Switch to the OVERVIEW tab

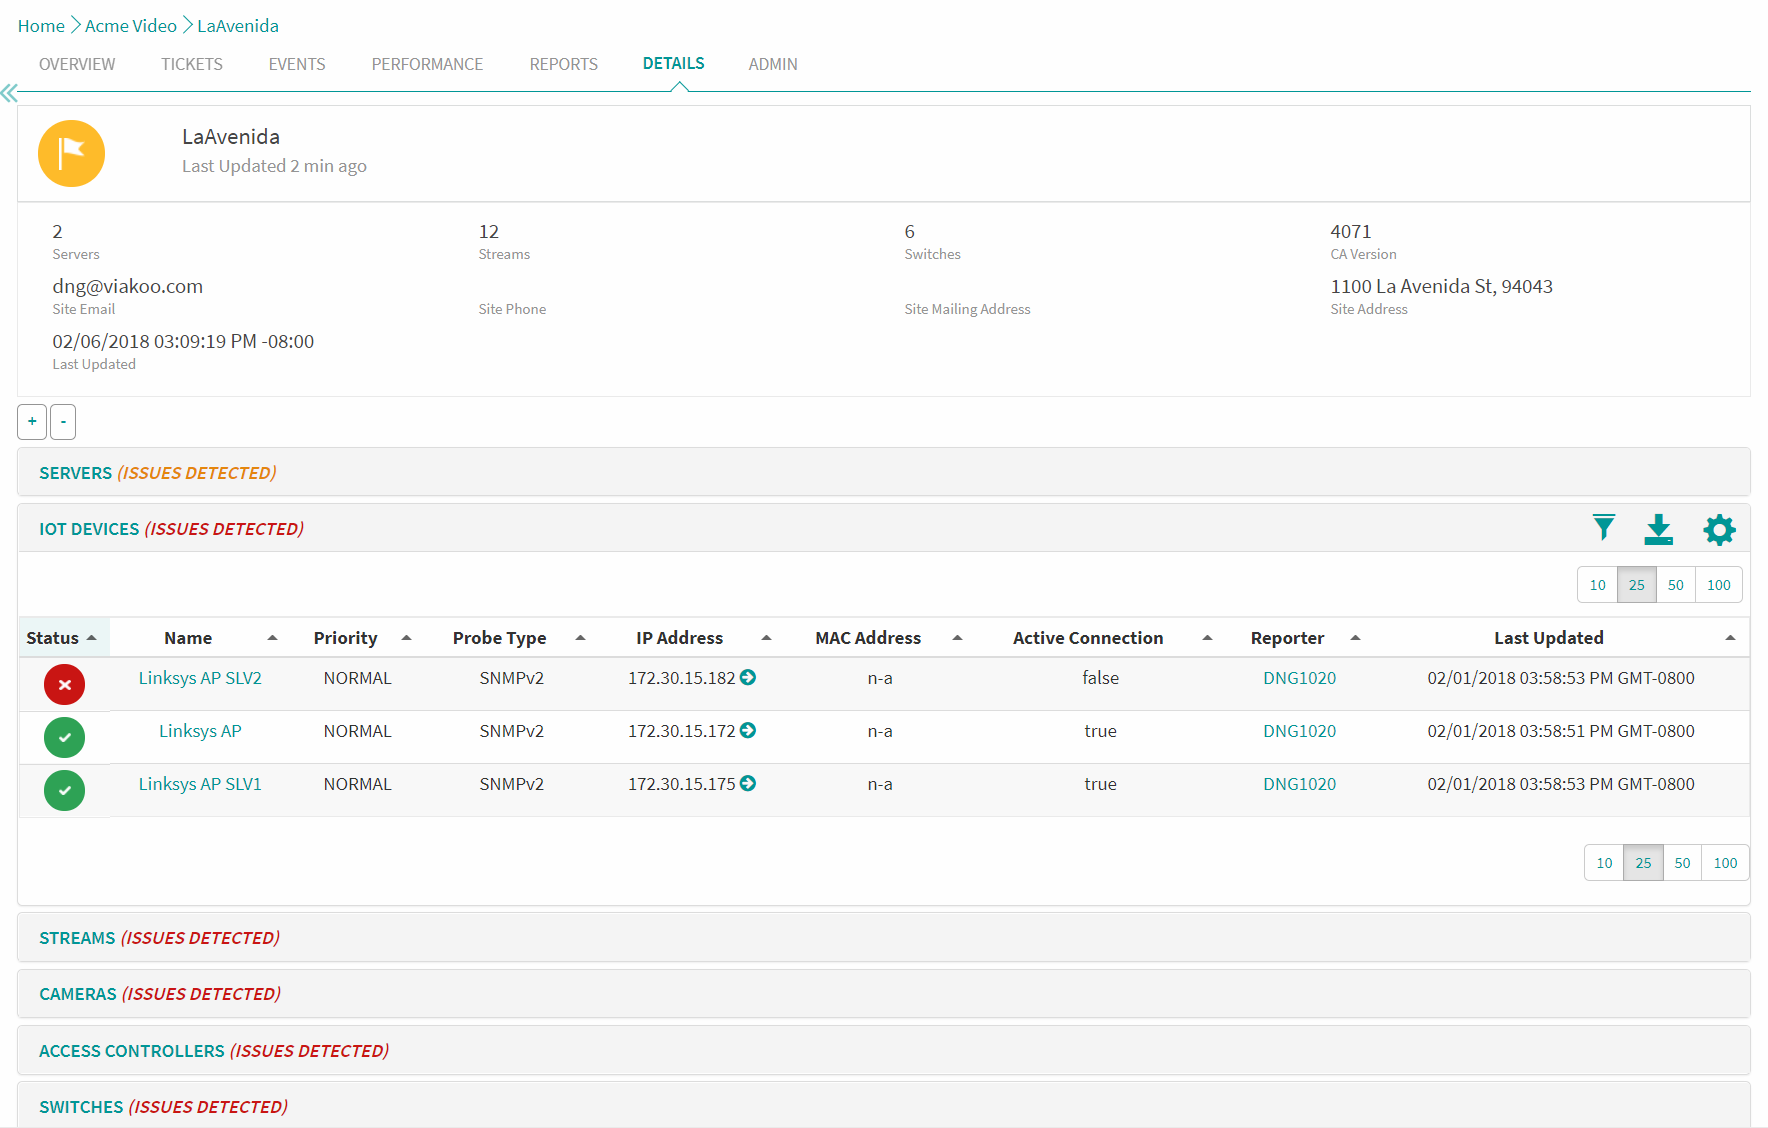pyautogui.click(x=77, y=64)
